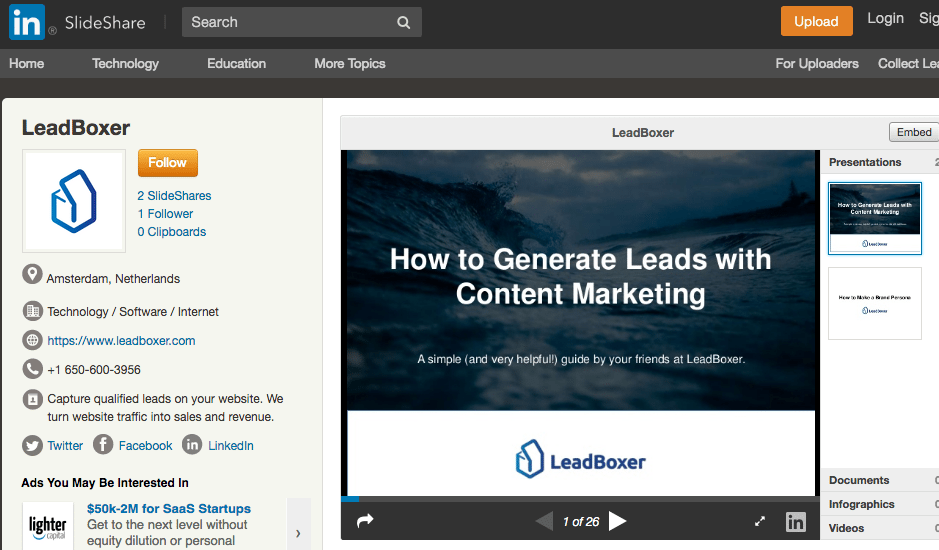This screenshot has height=550, width=939.
Task: Click the LinkedIn logo in header
Action: [x=26, y=22]
